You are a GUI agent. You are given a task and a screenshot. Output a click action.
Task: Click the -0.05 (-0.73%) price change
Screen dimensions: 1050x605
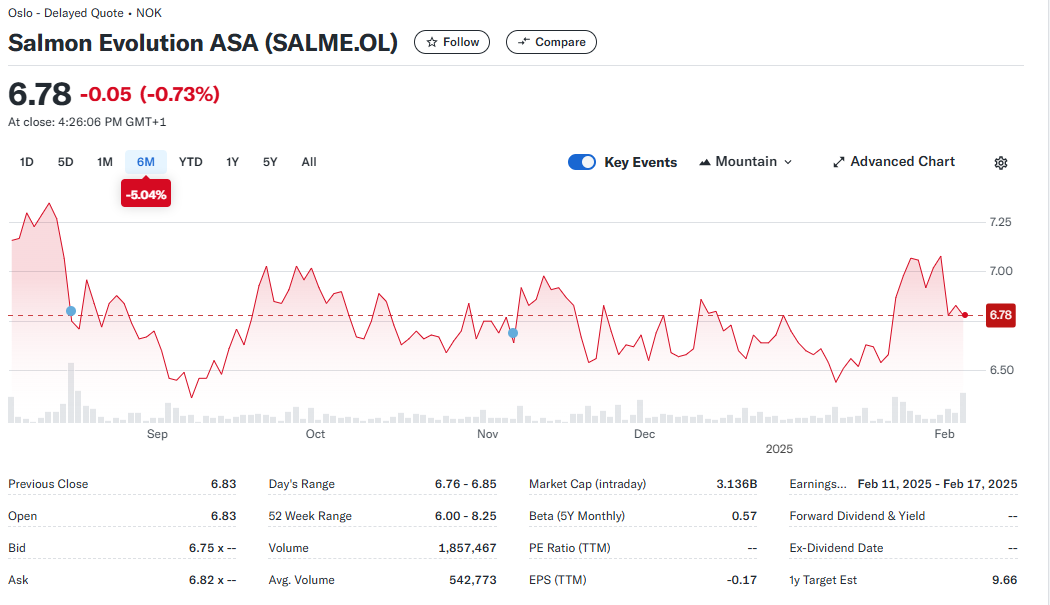[150, 94]
